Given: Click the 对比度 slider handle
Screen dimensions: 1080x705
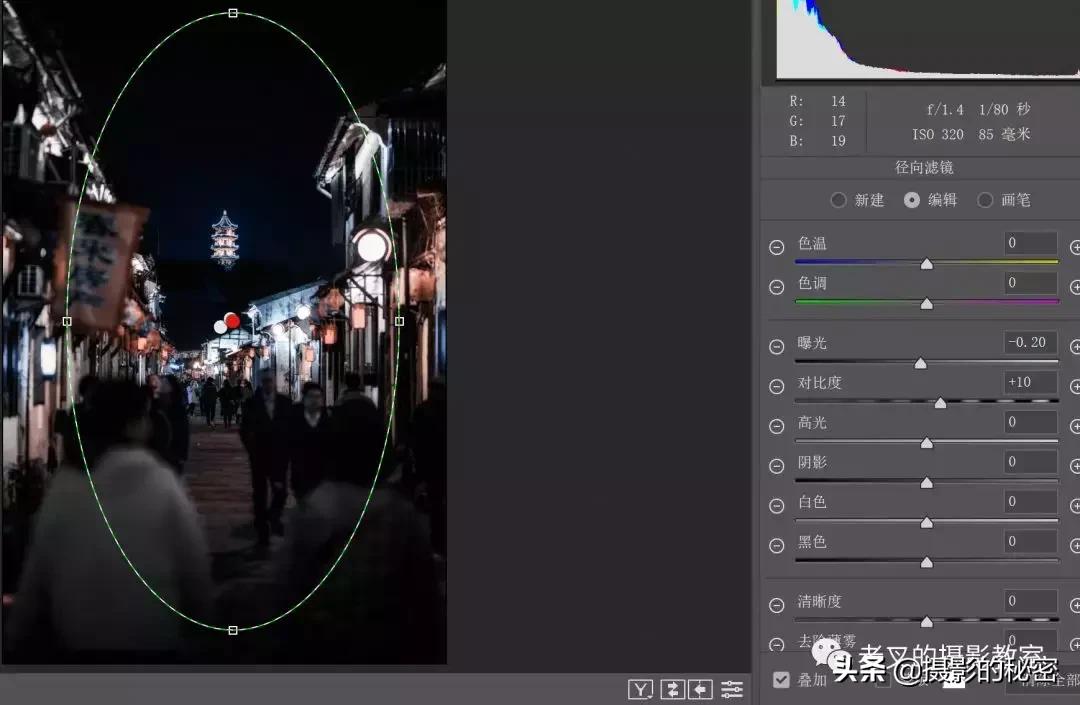Looking at the screenshot, I should pos(940,402).
